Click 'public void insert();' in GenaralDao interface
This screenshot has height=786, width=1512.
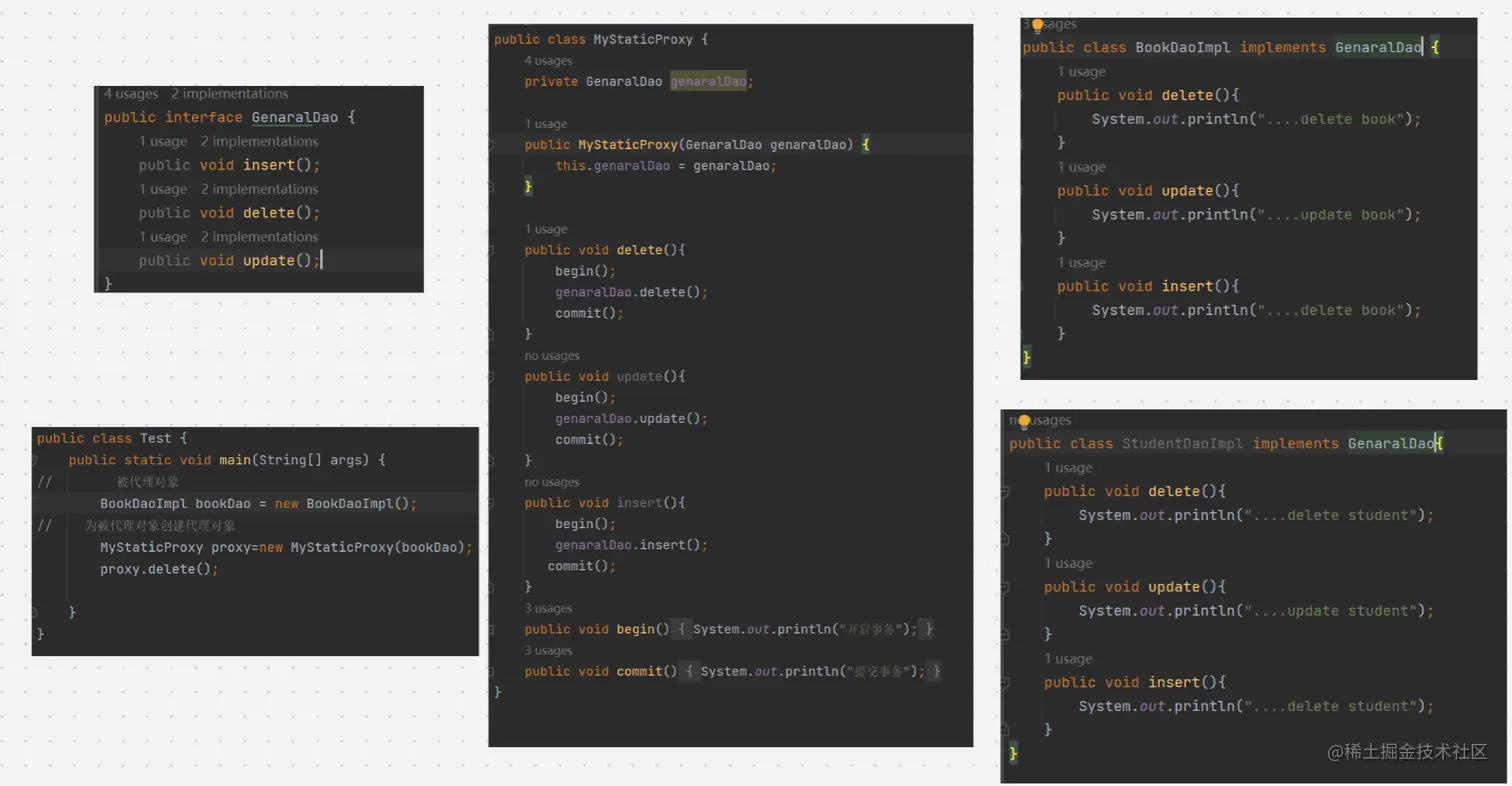[230, 165]
